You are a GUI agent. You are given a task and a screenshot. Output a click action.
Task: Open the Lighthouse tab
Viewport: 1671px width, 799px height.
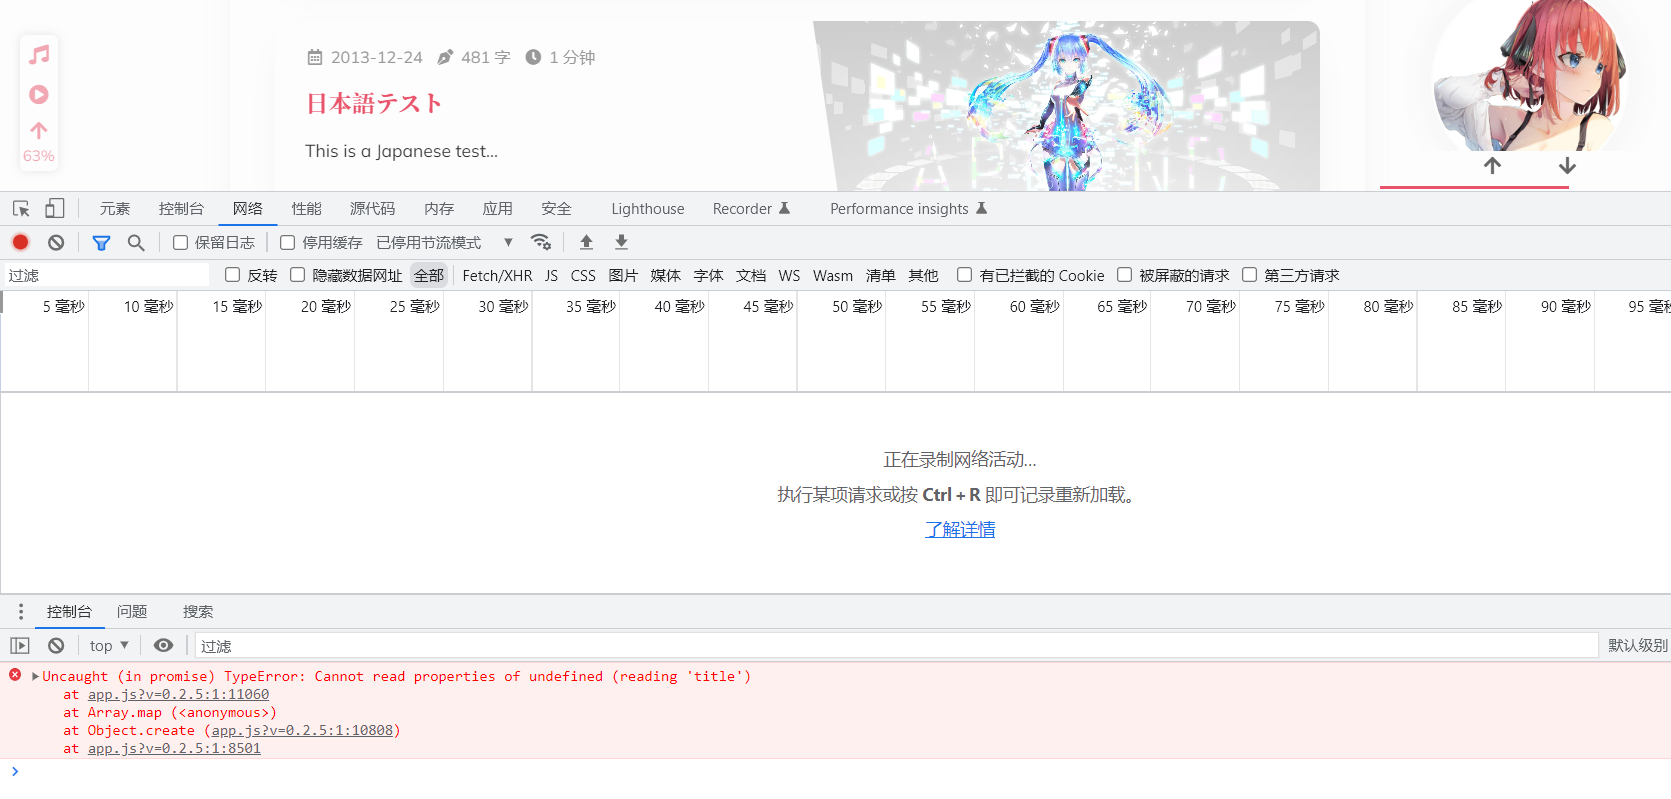pyautogui.click(x=648, y=208)
